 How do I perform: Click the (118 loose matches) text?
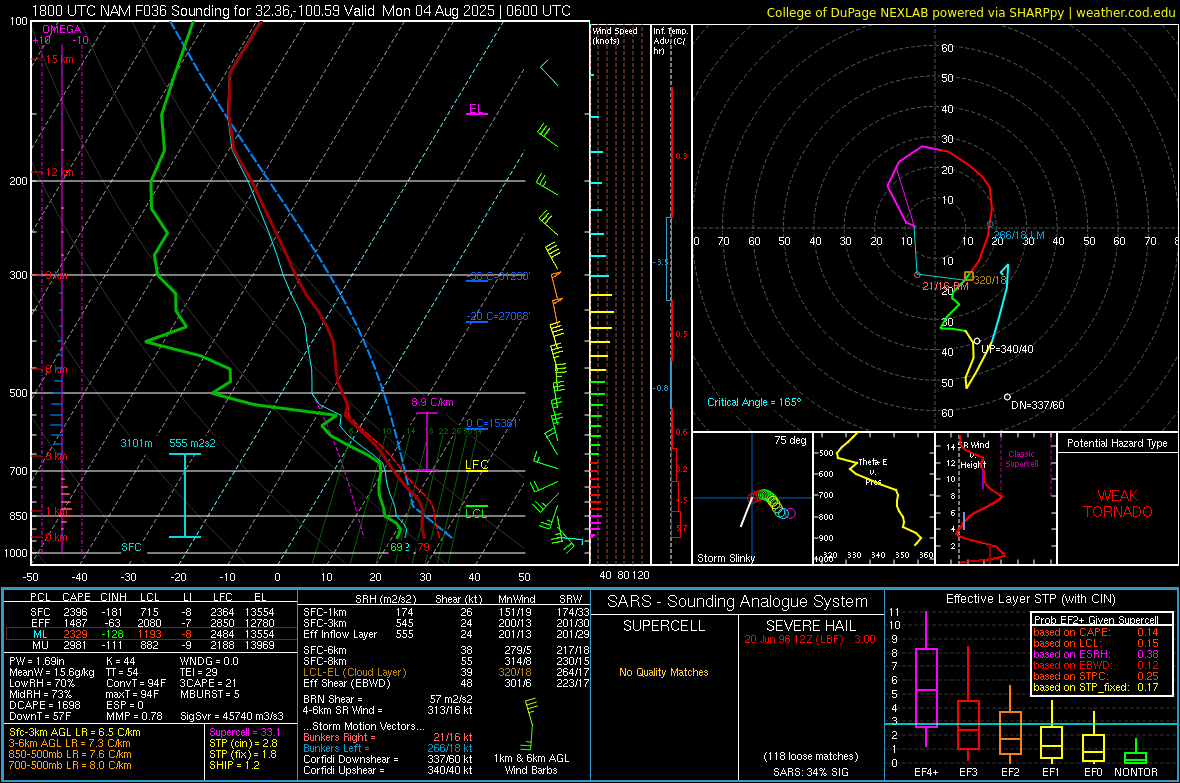point(810,756)
